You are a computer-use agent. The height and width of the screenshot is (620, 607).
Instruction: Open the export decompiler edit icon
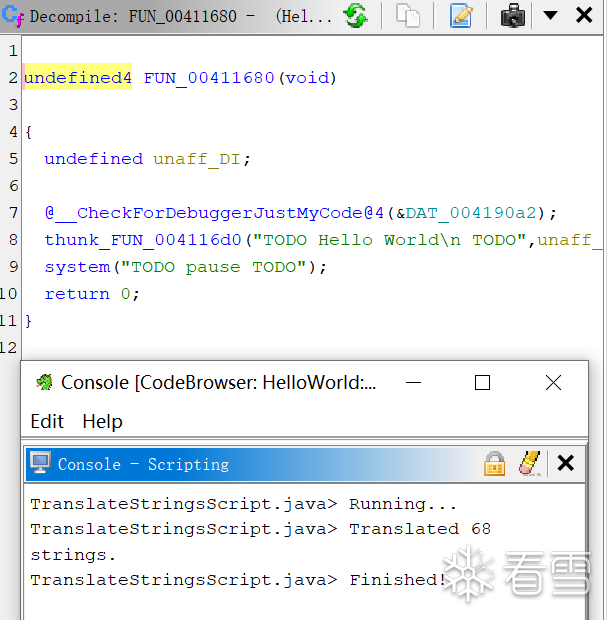[x=460, y=16]
